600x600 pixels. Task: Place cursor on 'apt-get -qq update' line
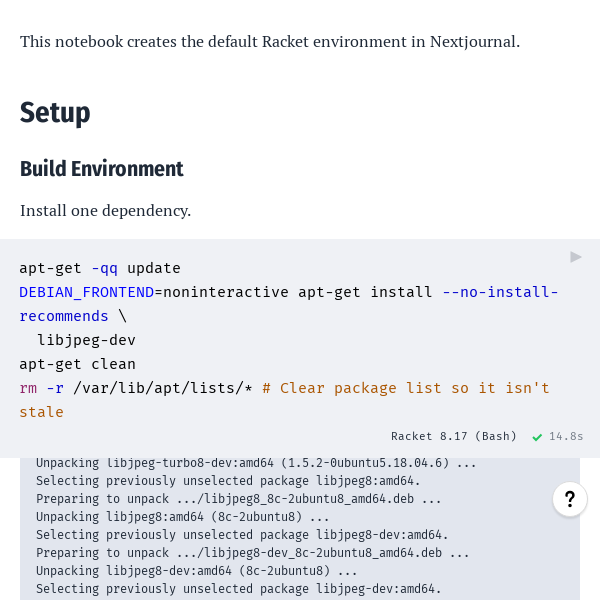click(100, 268)
